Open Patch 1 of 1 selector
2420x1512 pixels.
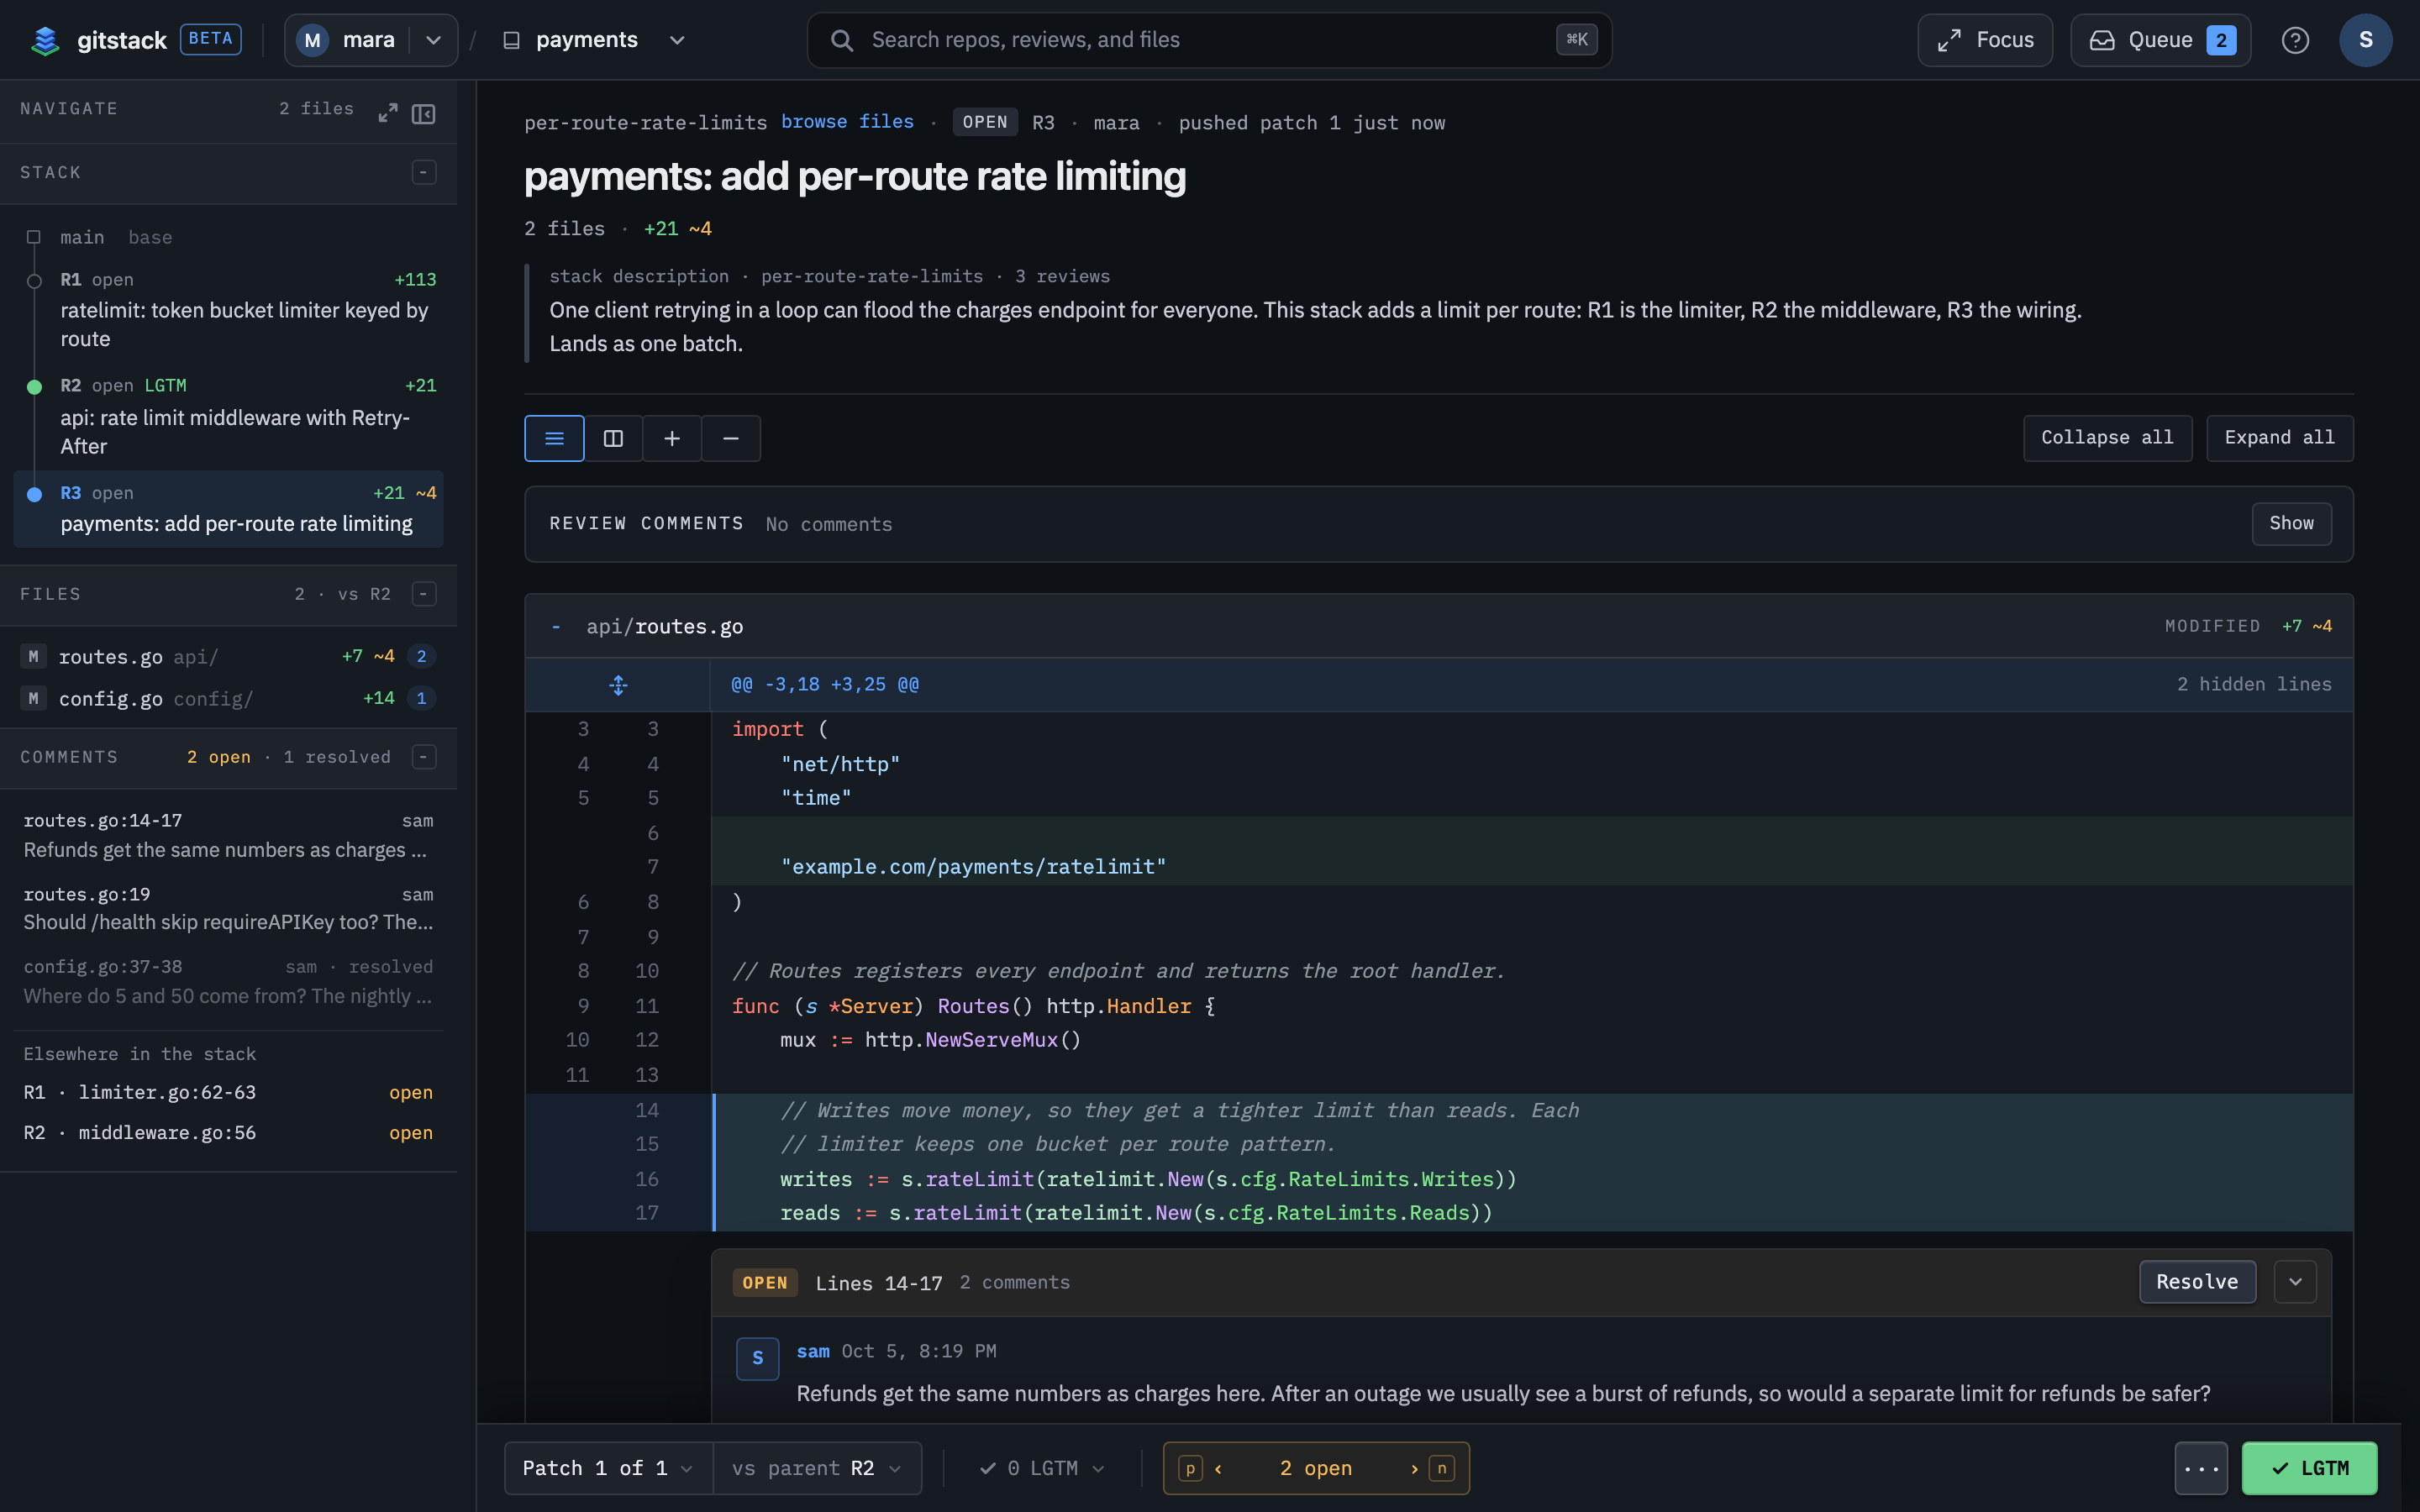[608, 1468]
